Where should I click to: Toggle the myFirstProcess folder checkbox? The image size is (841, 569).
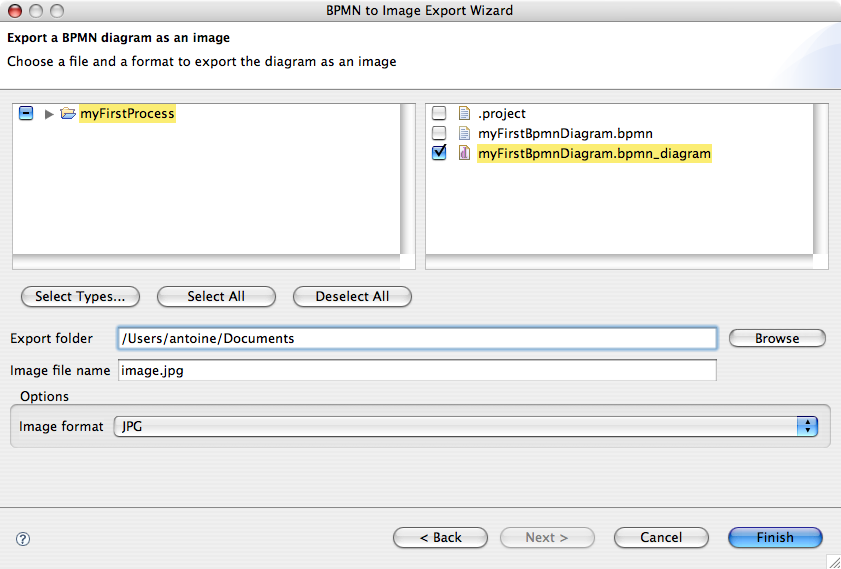(x=26, y=114)
